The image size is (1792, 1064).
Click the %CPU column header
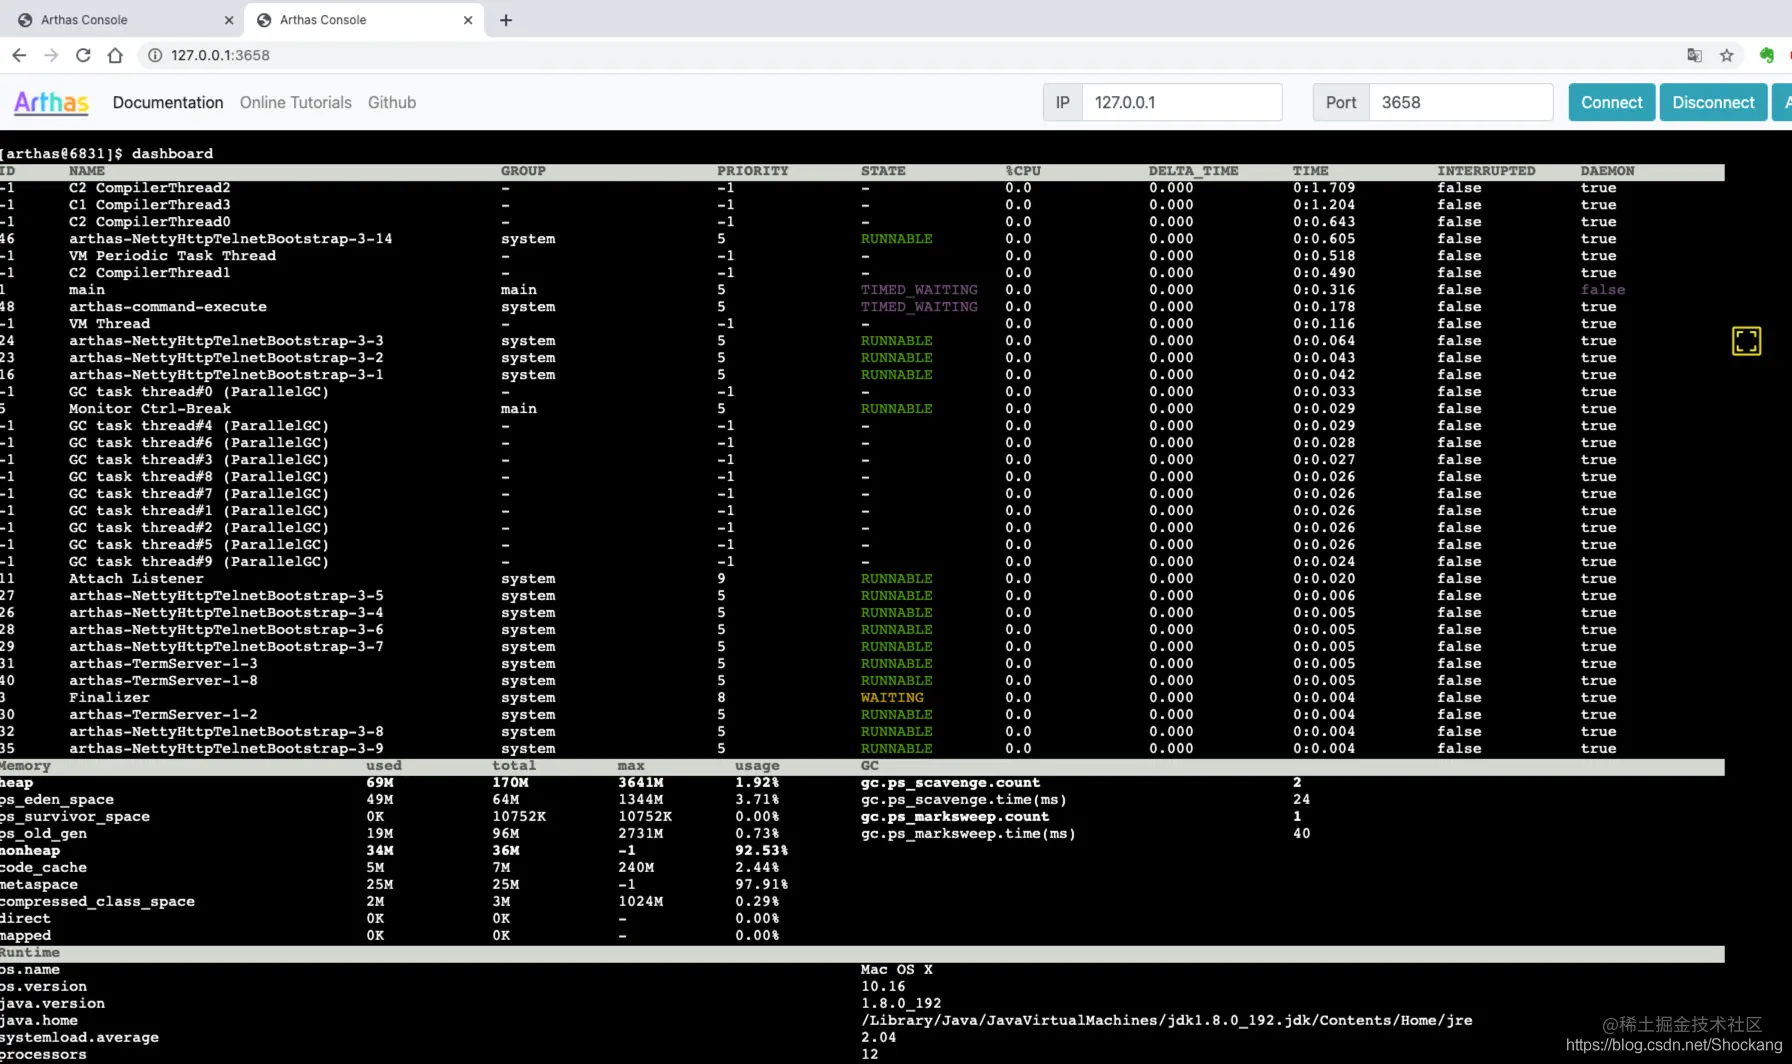(1023, 171)
